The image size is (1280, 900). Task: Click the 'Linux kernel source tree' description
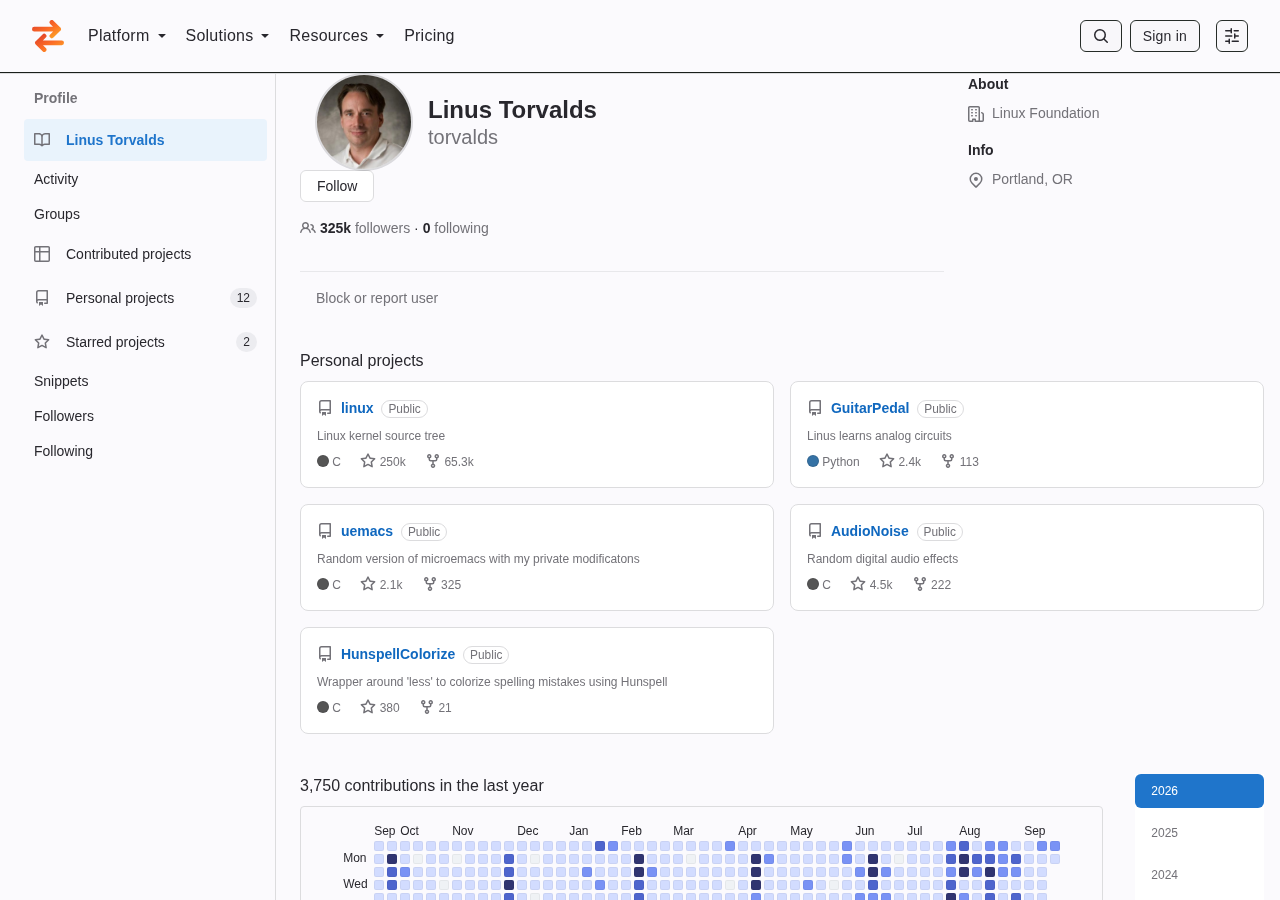[381, 436]
